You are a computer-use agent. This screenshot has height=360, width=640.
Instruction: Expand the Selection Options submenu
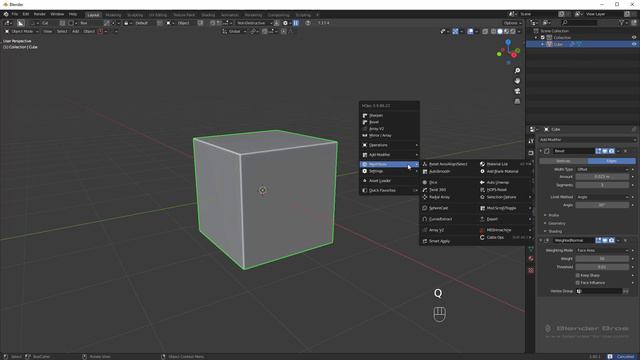coord(506,197)
